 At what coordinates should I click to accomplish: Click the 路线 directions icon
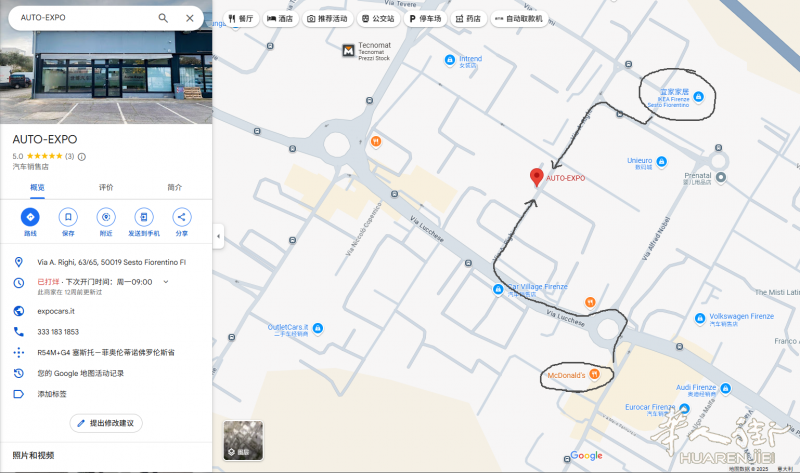pos(30,217)
